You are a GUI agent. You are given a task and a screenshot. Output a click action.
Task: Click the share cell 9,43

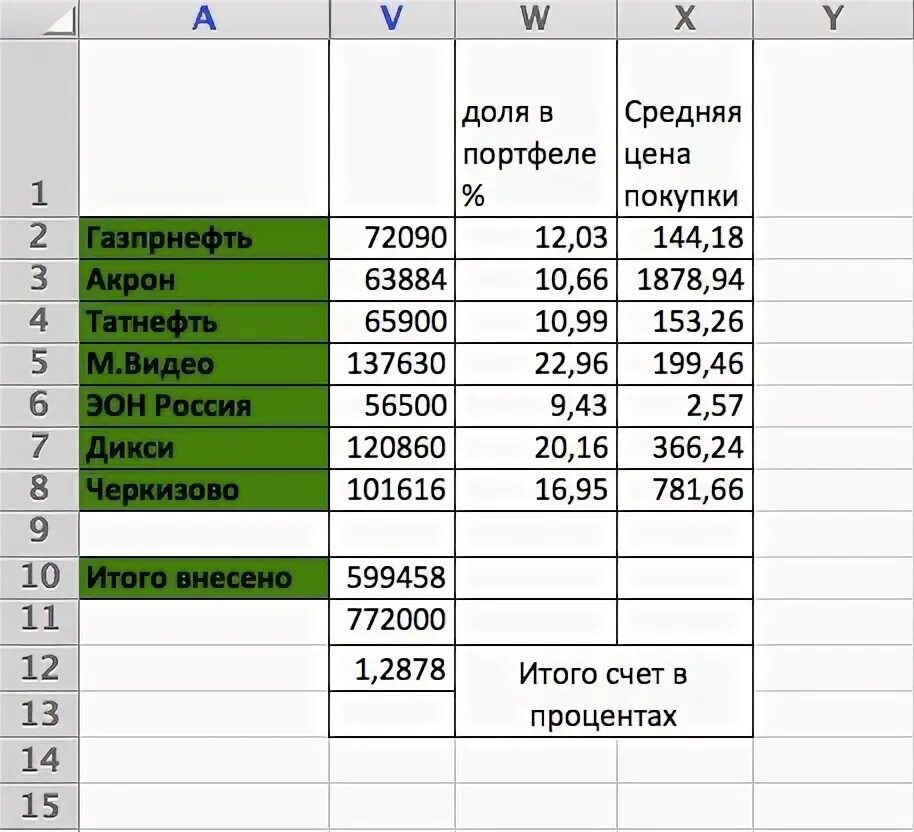(x=536, y=405)
